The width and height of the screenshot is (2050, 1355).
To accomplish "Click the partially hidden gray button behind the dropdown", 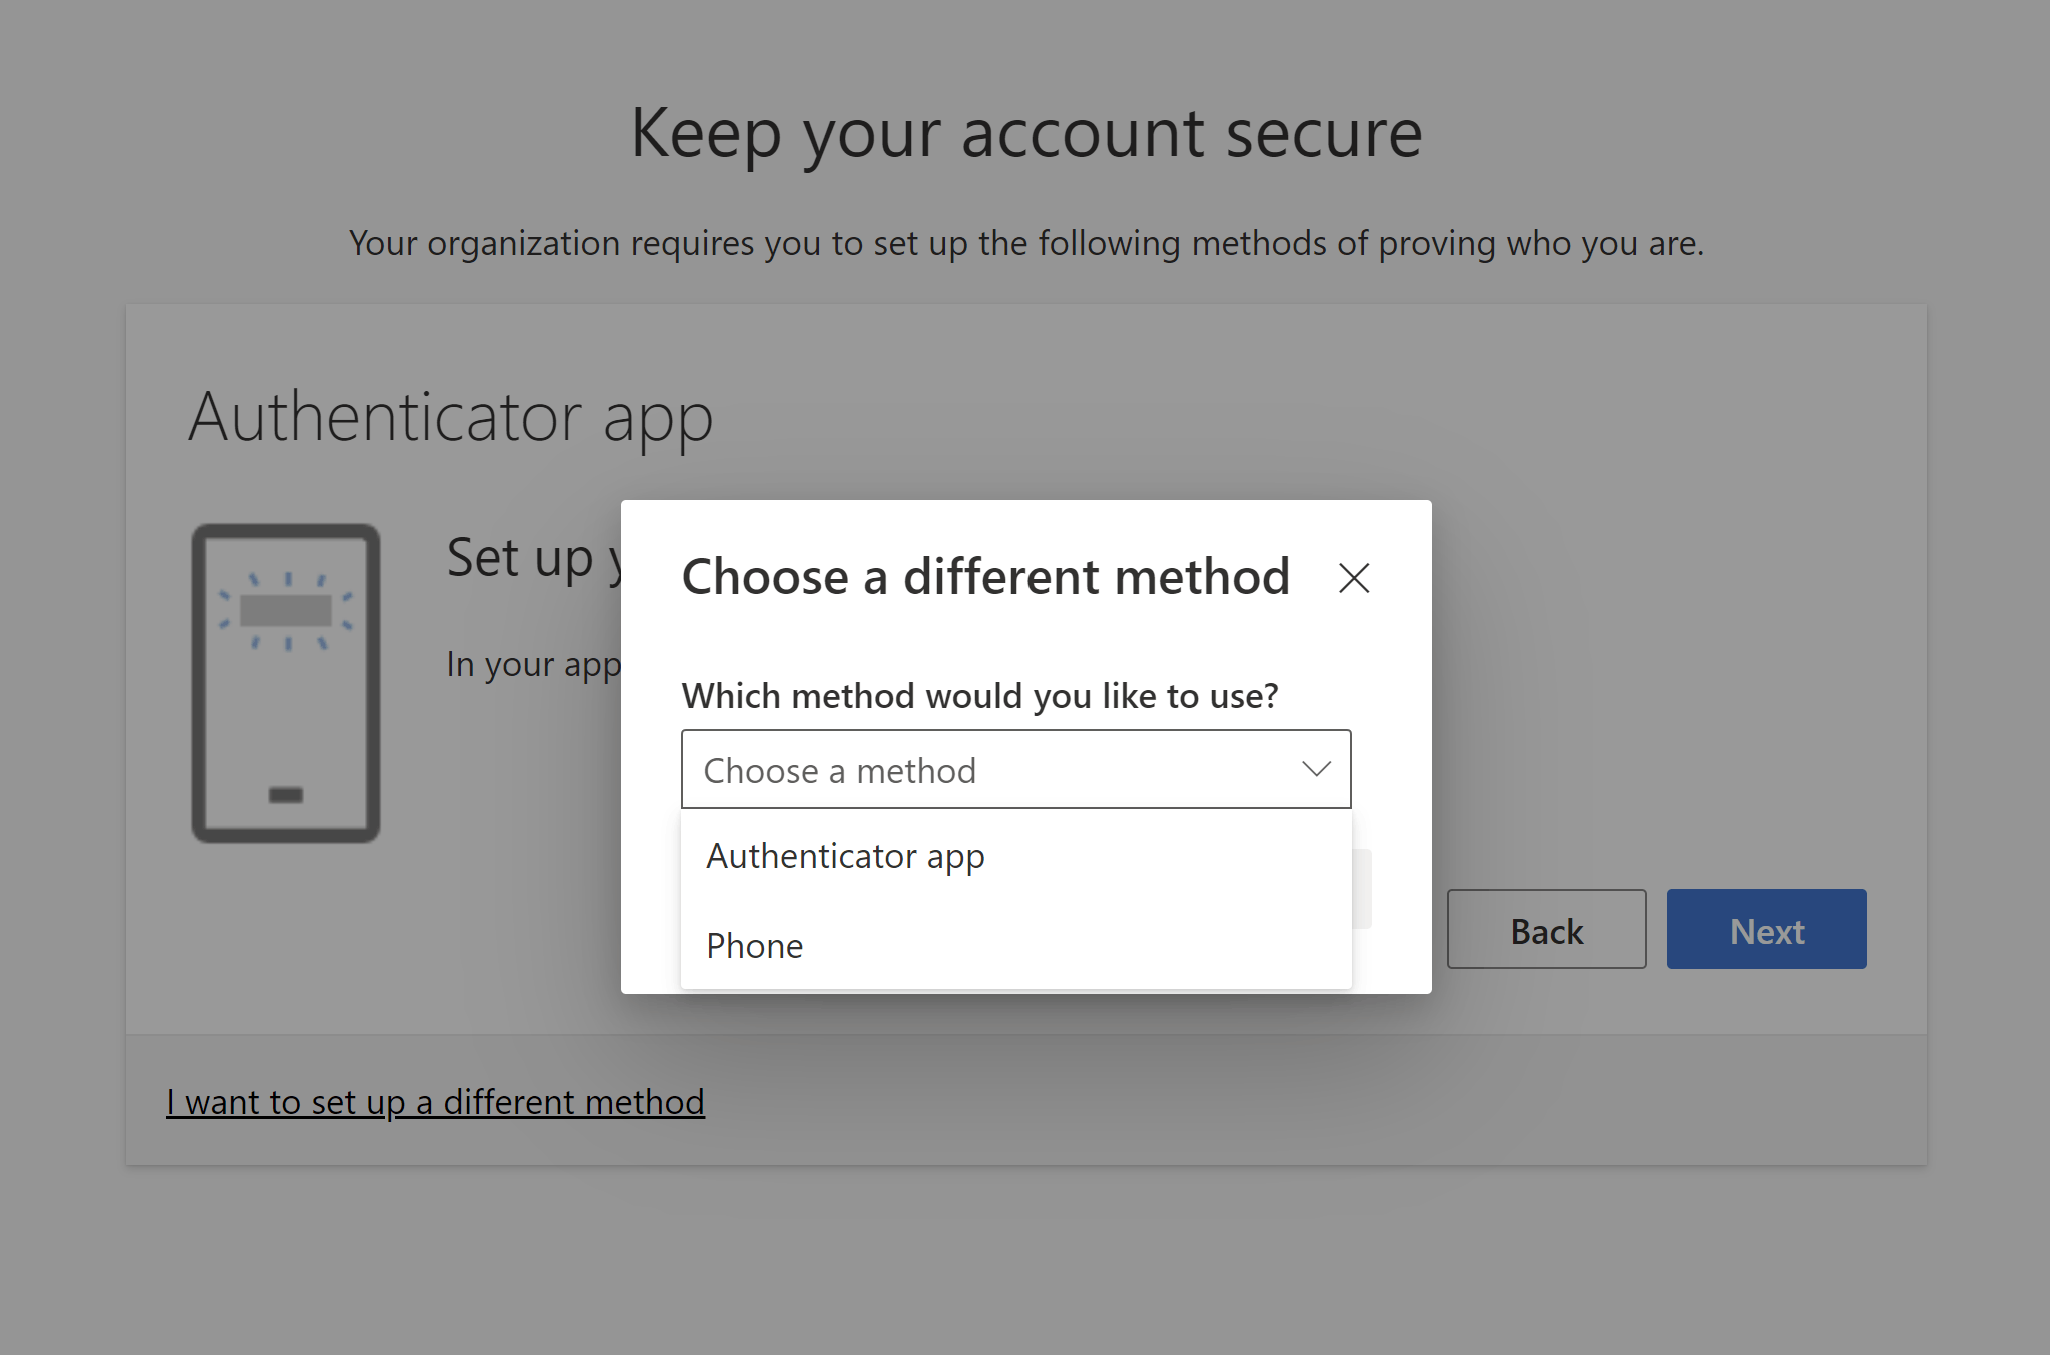I will click(1362, 889).
